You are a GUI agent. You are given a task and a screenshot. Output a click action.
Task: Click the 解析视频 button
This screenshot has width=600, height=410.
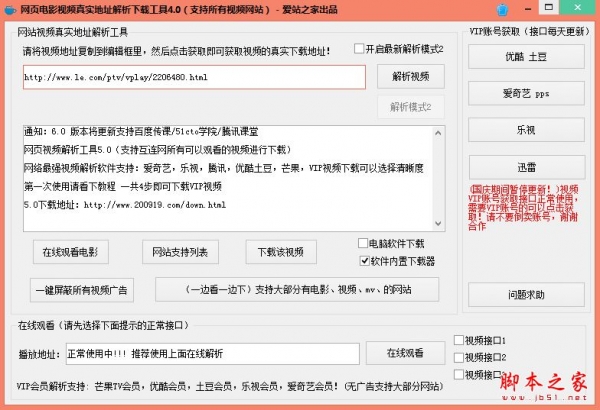coord(411,77)
